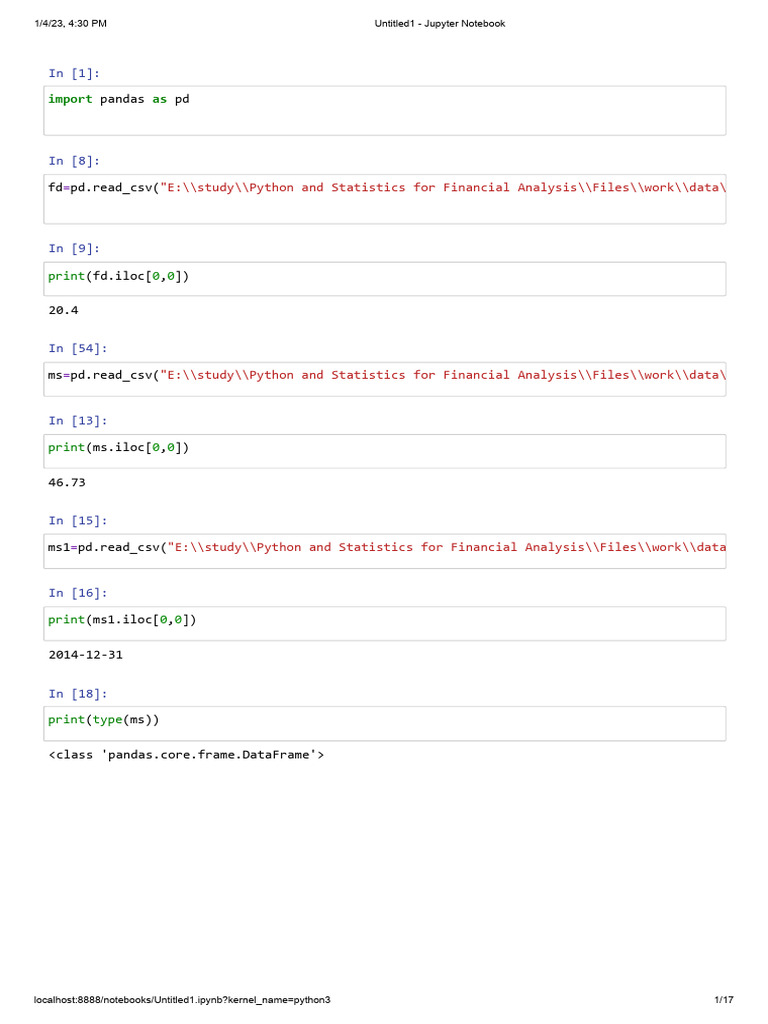Viewport: 768px width, 1024px height.
Task: Click the In [15] prompt label
Action: click(78, 521)
